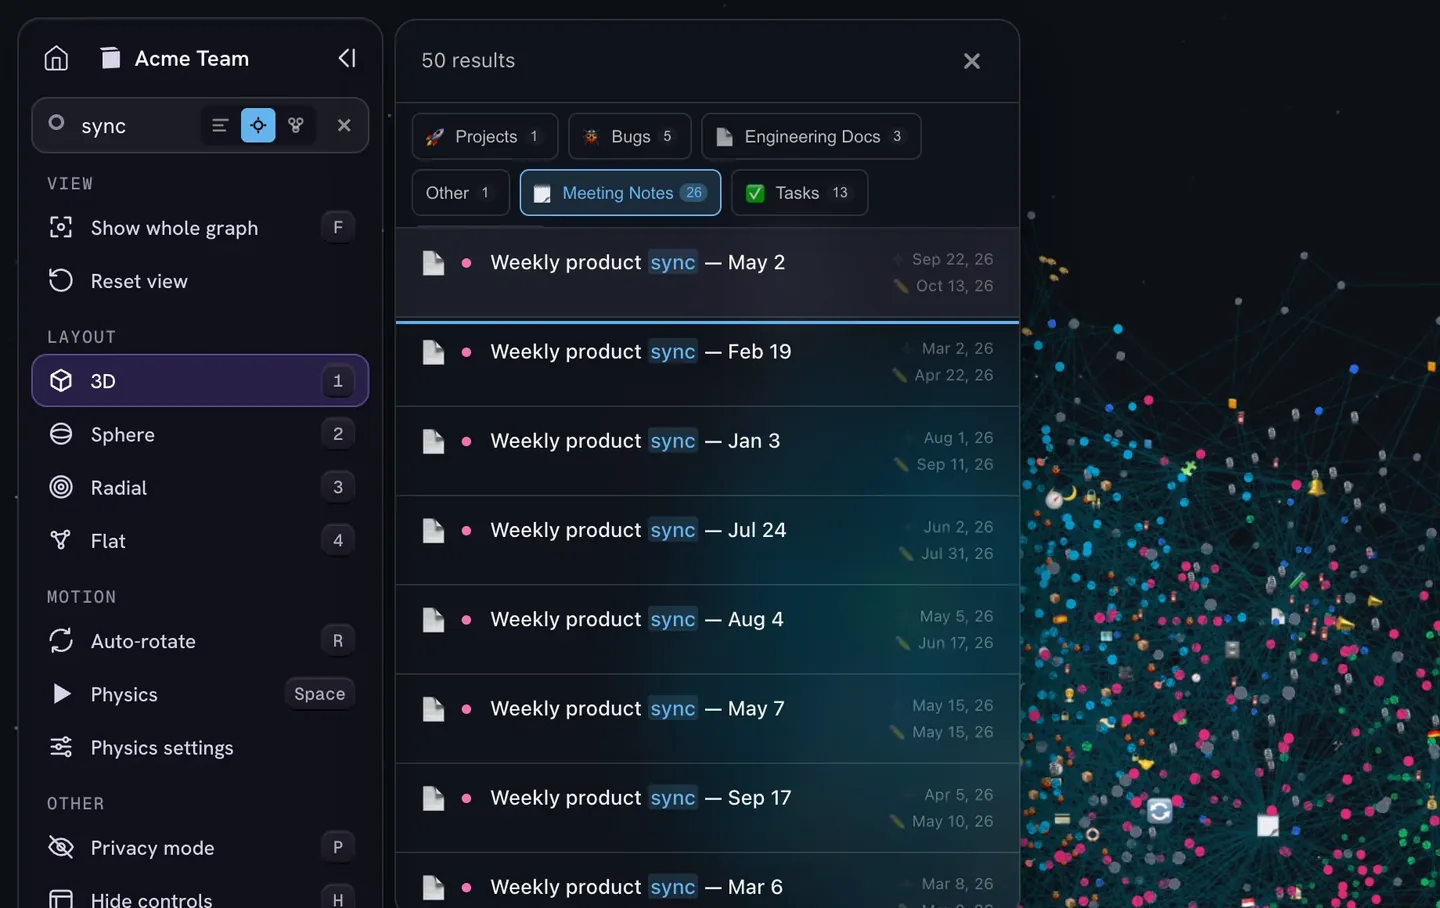
Task: Toggle the focus crosshair search mode
Action: click(x=258, y=125)
